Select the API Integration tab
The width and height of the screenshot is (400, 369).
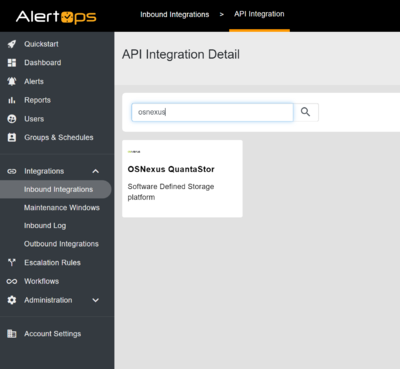pyautogui.click(x=259, y=14)
